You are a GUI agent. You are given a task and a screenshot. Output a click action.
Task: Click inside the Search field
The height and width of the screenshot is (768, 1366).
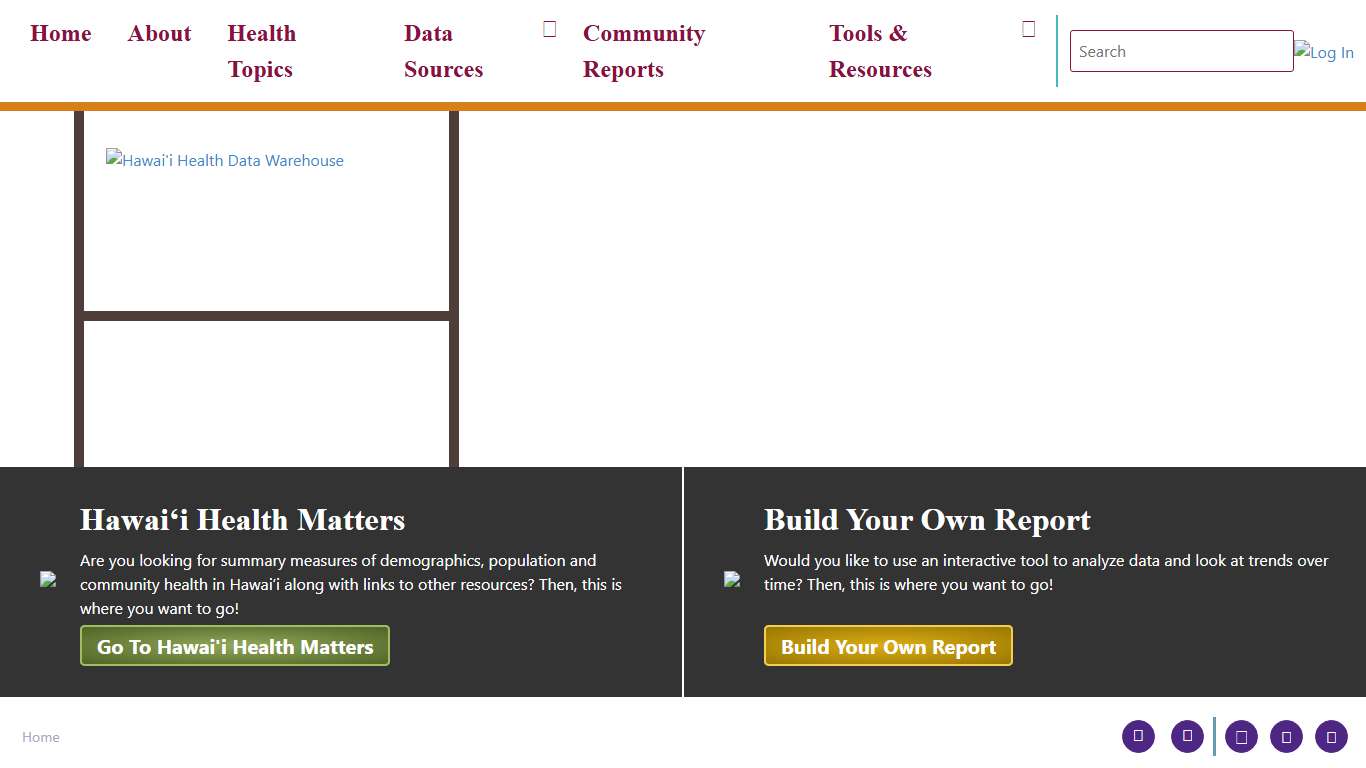point(1180,51)
